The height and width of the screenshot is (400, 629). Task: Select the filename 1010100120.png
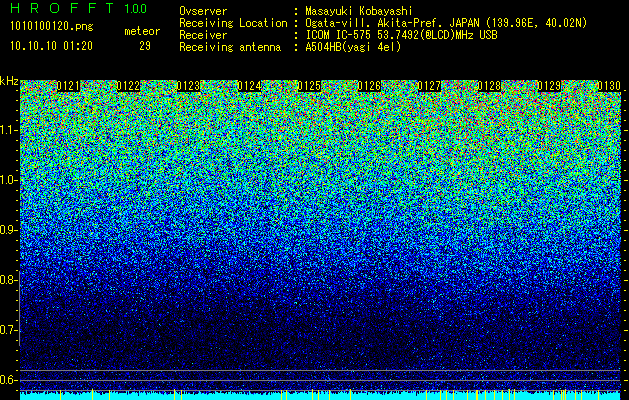(52, 26)
